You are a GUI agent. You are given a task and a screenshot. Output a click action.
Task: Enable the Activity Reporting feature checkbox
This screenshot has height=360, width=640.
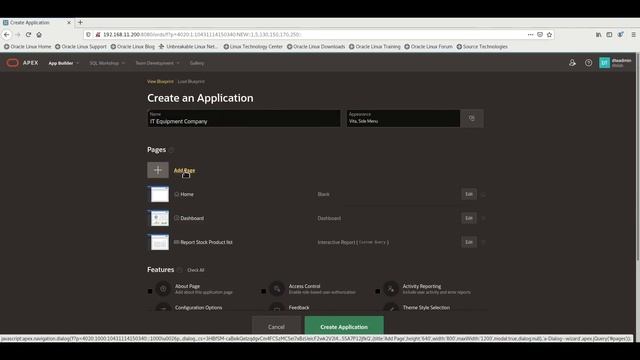378,291
